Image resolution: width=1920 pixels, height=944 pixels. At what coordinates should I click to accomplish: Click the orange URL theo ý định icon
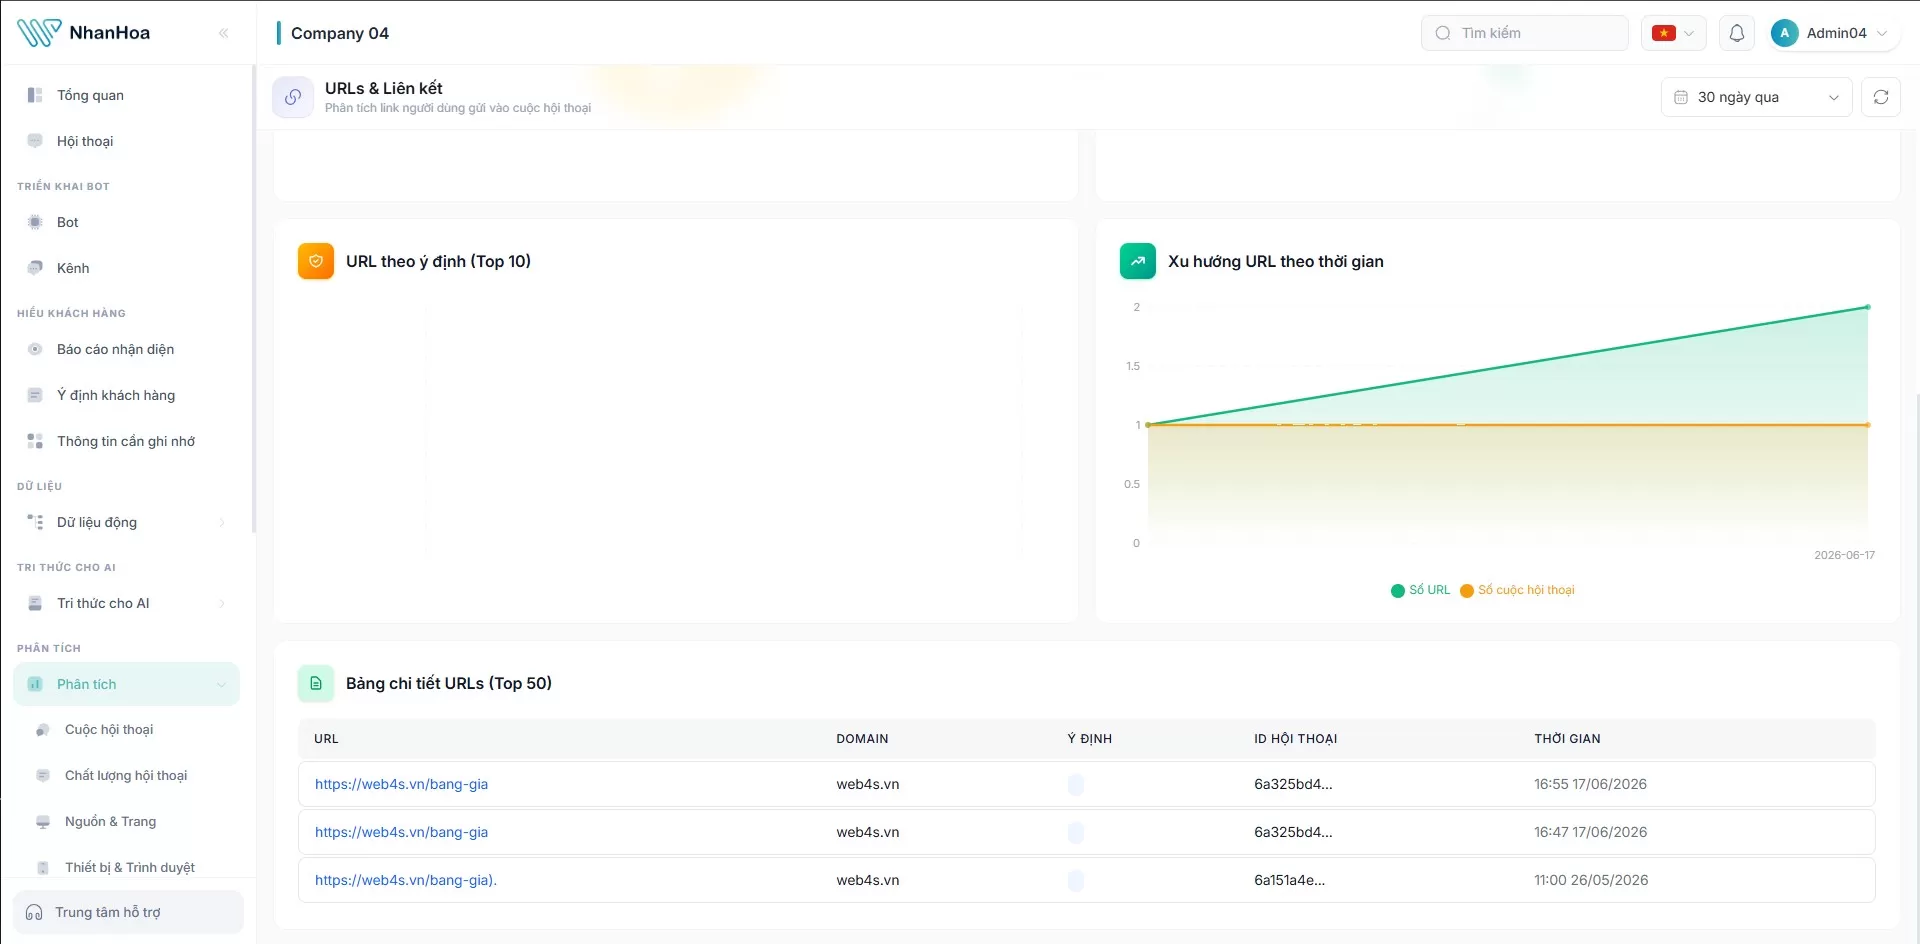tap(316, 261)
